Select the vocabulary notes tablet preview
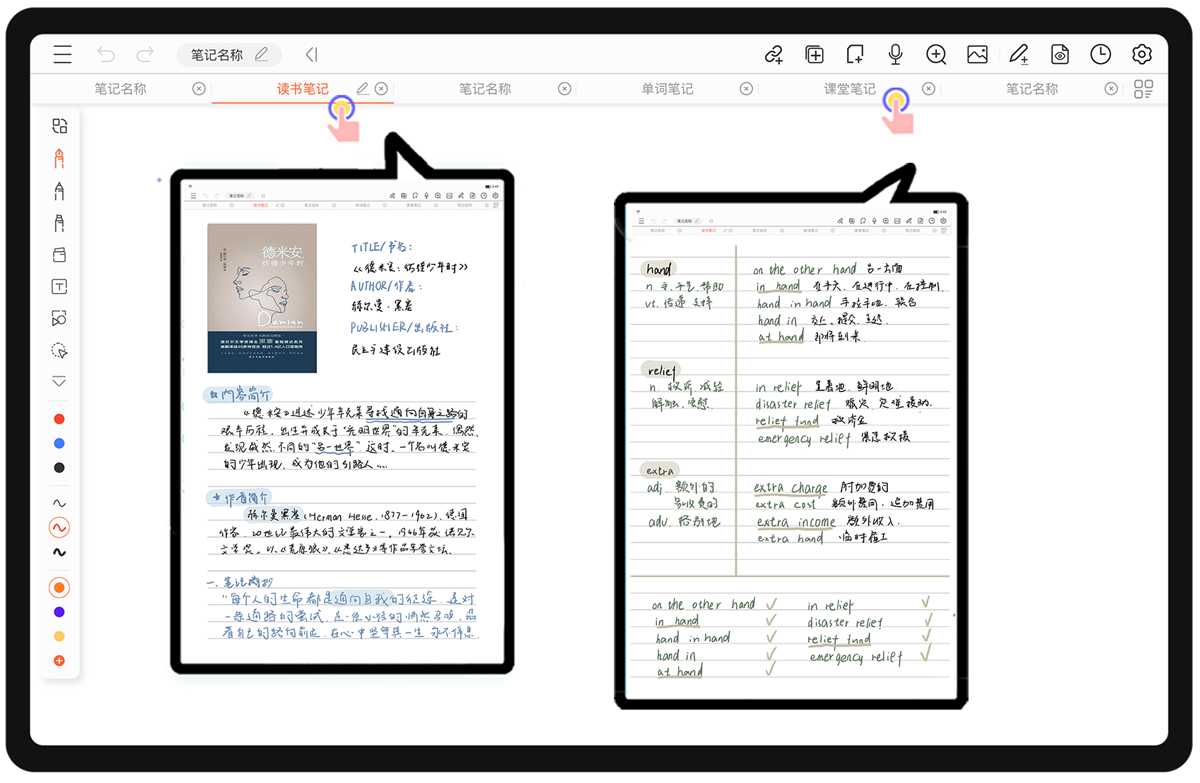Screen dimensions: 1200x783 tap(790, 450)
